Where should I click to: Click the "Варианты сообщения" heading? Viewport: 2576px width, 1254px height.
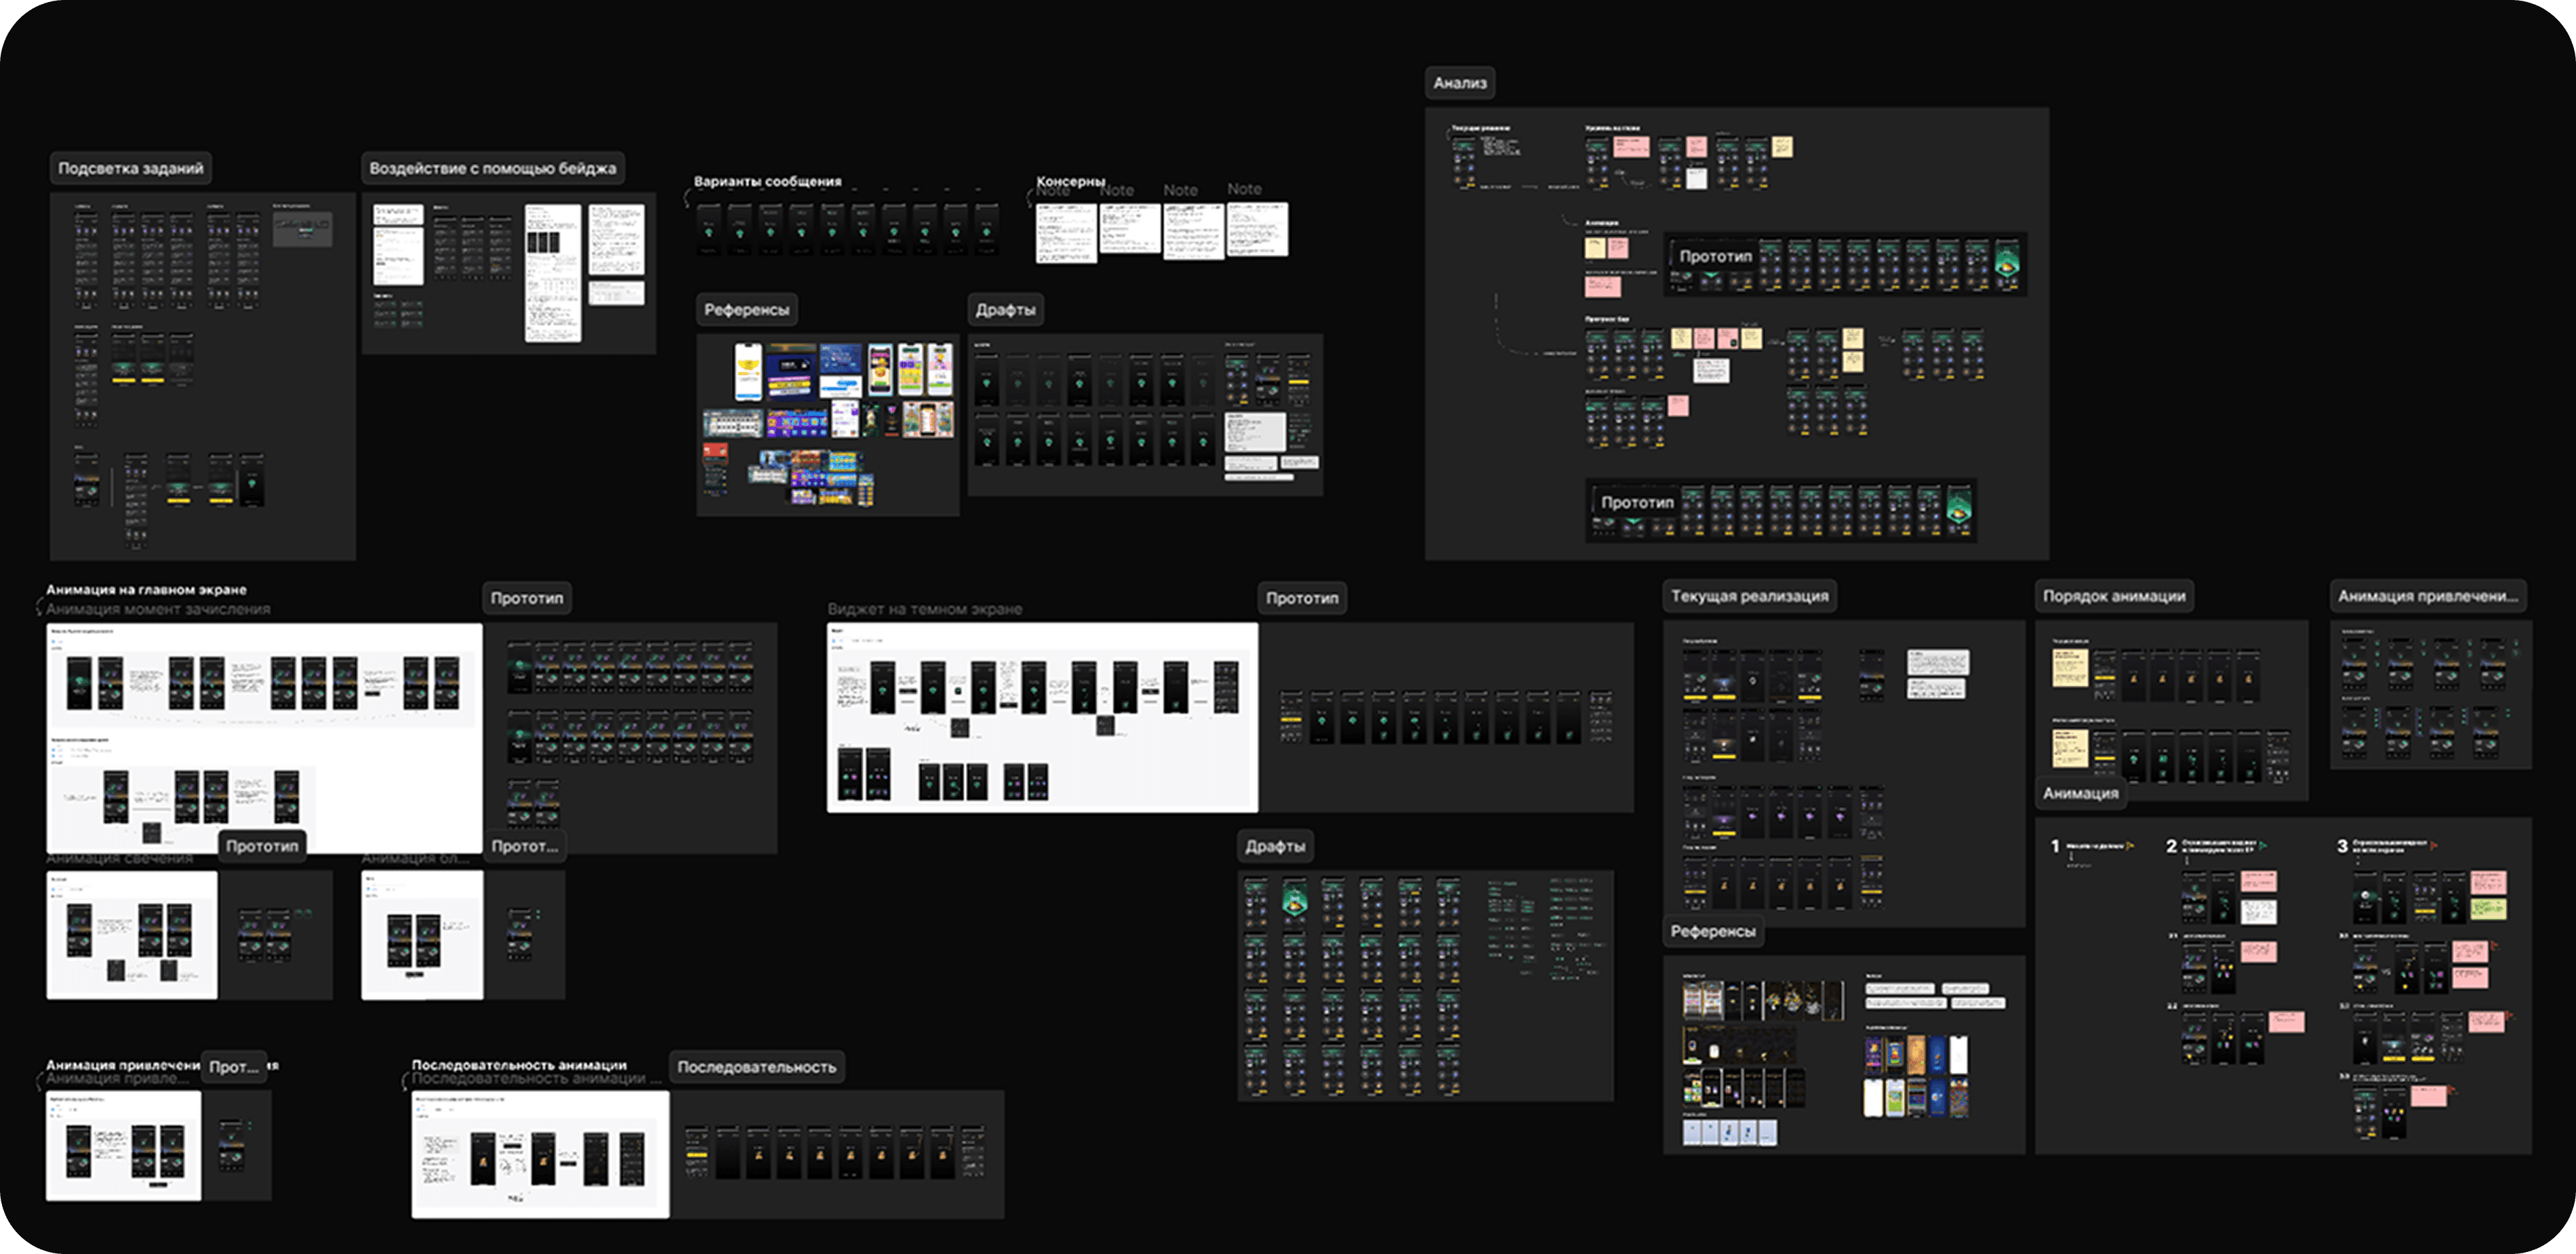pos(767,182)
